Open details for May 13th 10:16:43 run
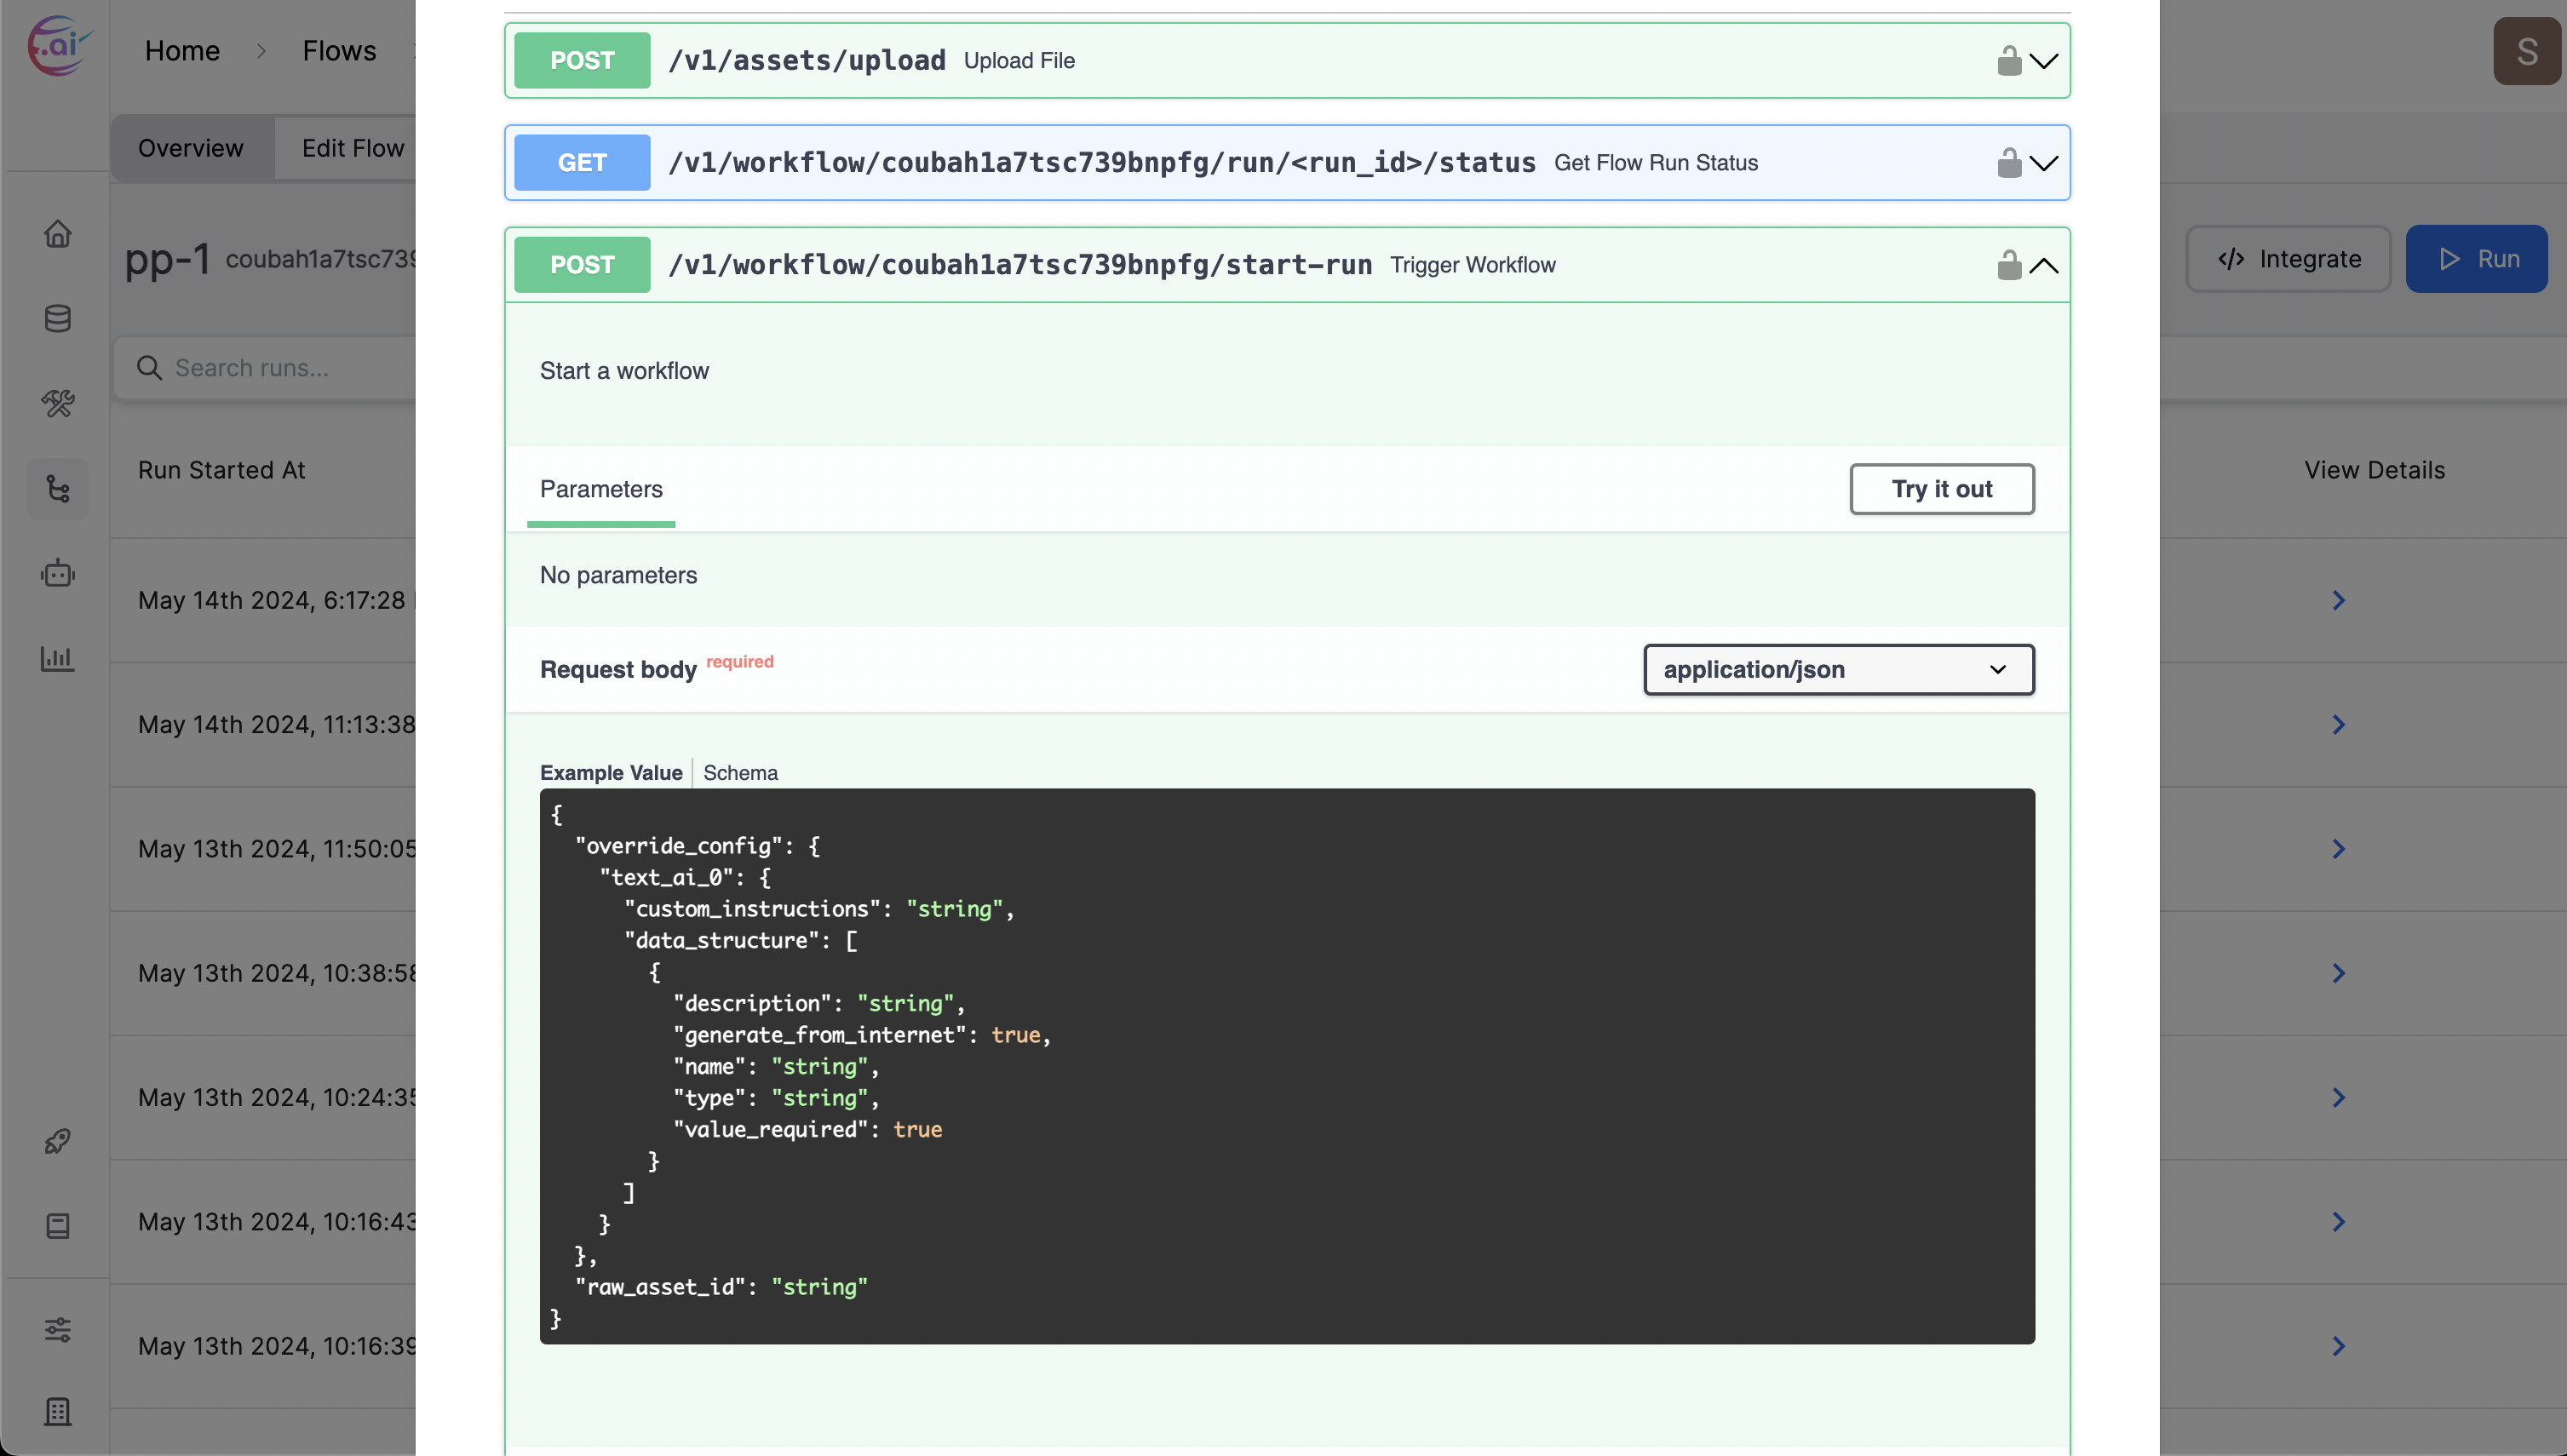 click(x=2339, y=1222)
